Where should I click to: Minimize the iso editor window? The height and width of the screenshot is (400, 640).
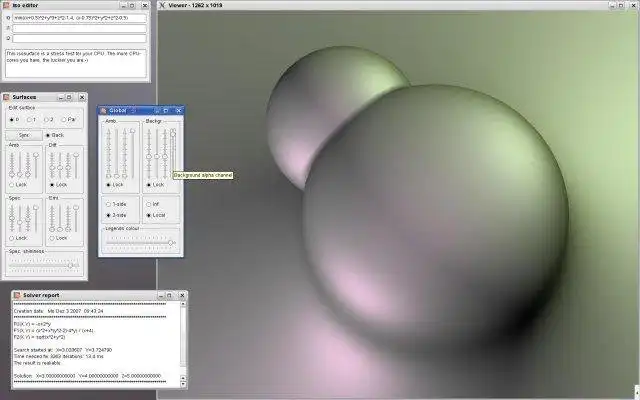124,5
